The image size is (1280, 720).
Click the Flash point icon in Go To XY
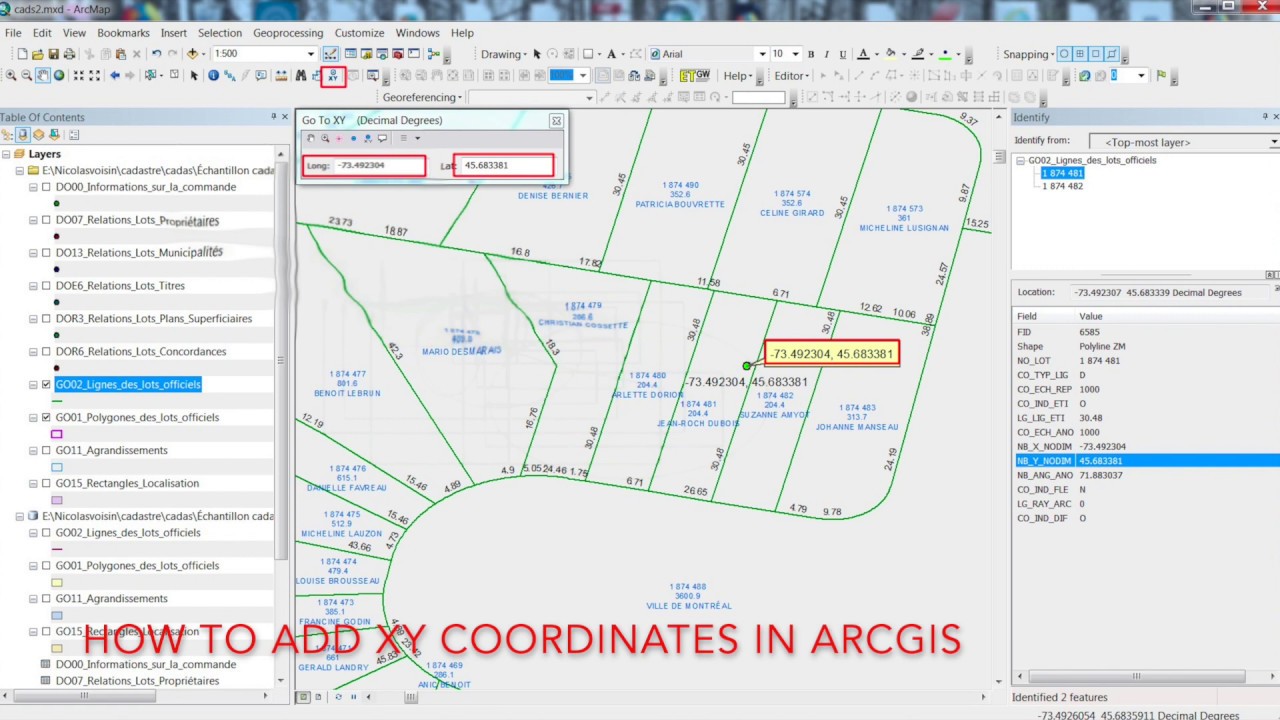(339, 139)
